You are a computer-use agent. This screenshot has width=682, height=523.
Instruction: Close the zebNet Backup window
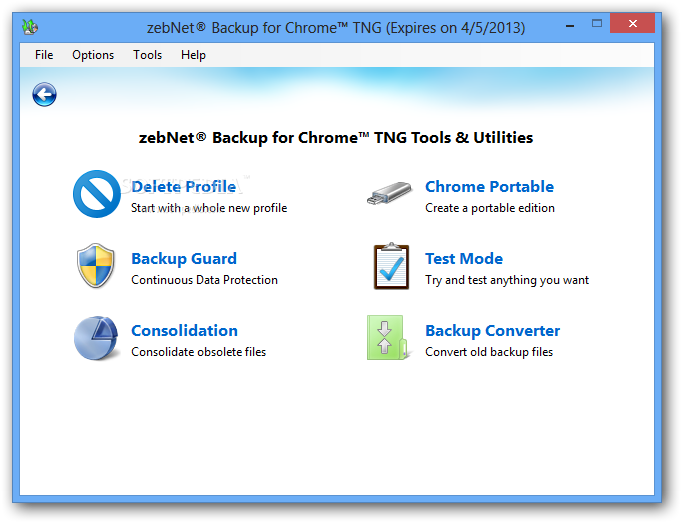(632, 23)
